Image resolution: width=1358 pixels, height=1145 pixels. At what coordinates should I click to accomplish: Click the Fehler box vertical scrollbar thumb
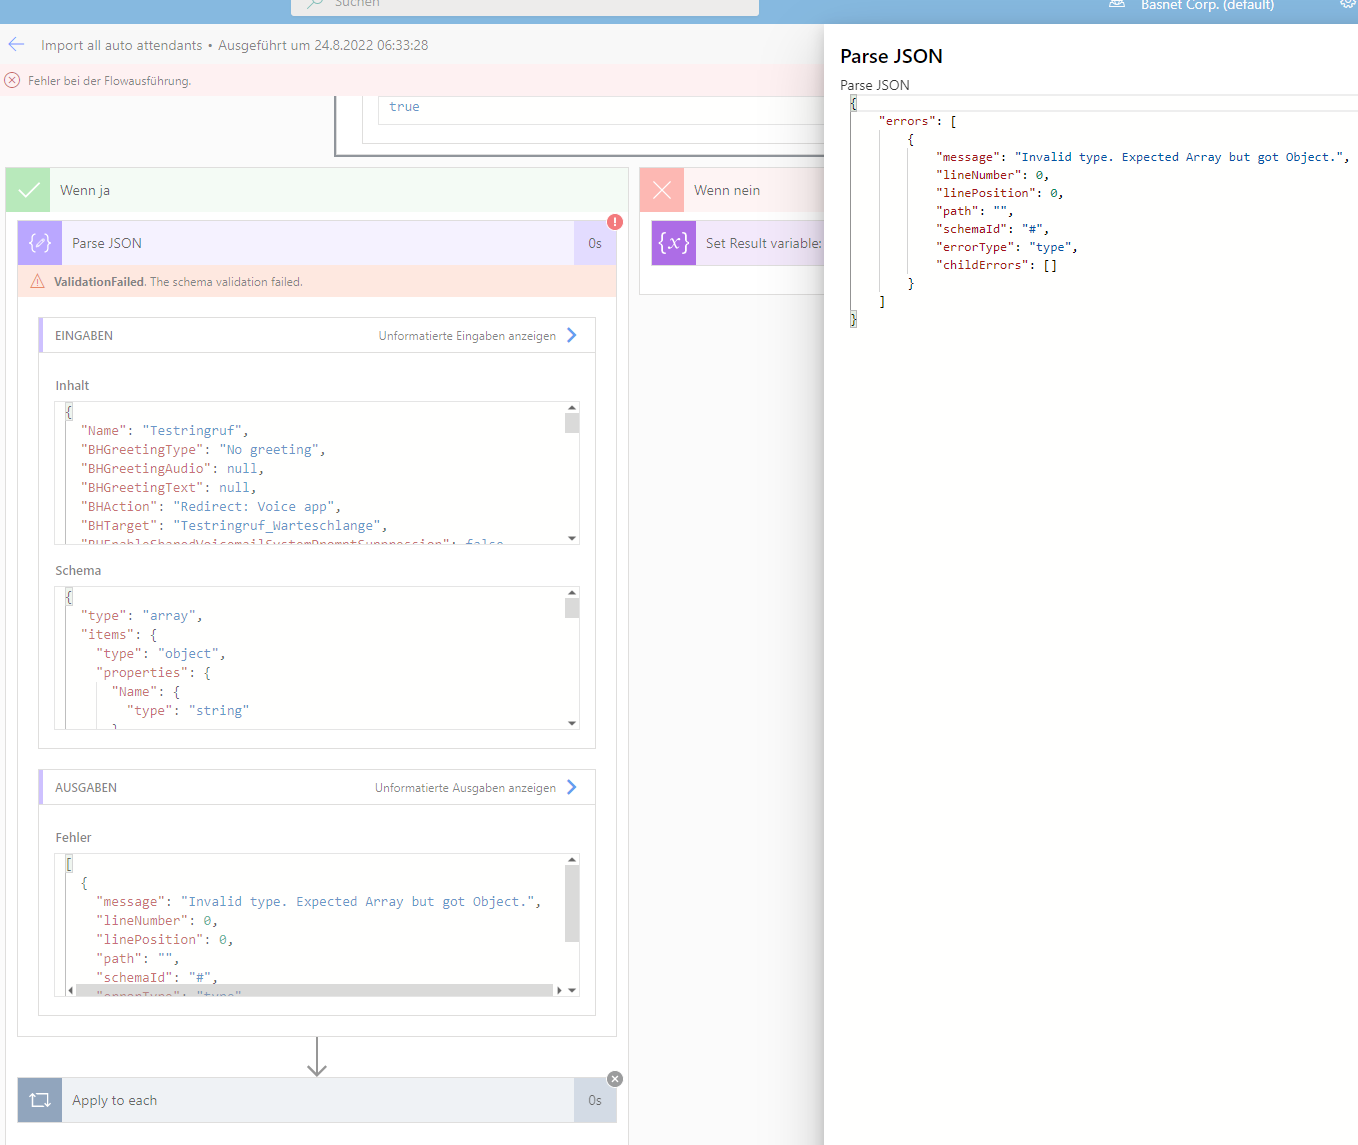point(572,904)
